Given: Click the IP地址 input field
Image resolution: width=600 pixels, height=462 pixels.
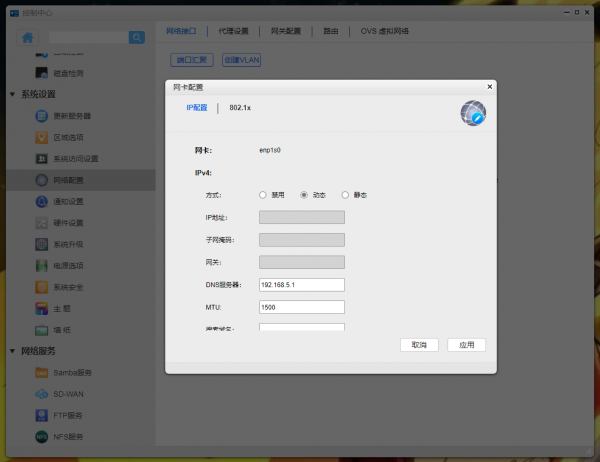Looking at the screenshot, I should (302, 217).
